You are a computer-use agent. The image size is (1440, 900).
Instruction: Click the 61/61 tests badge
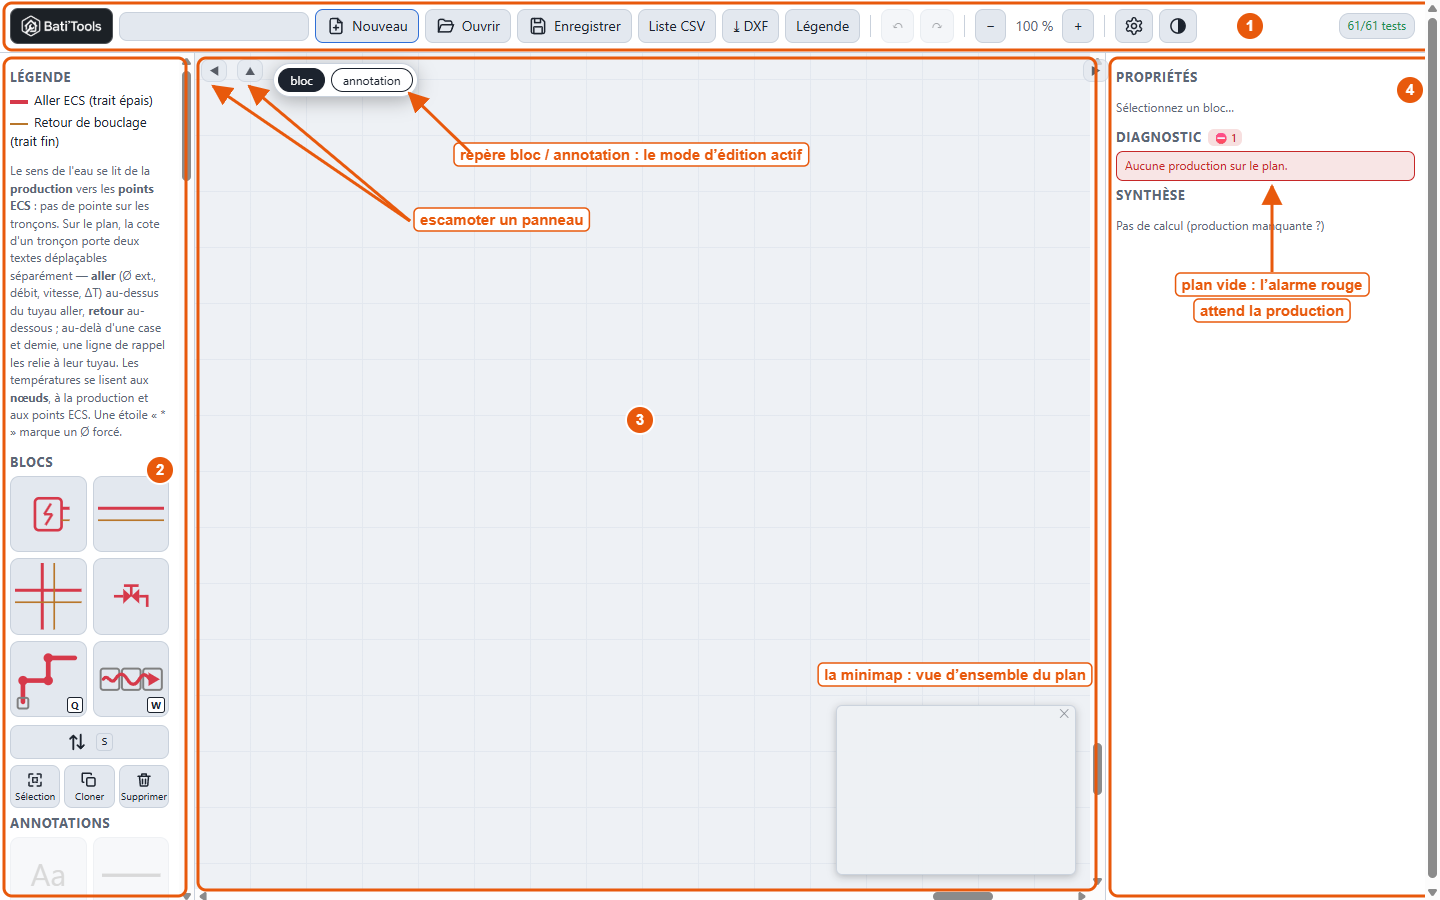coord(1377,26)
